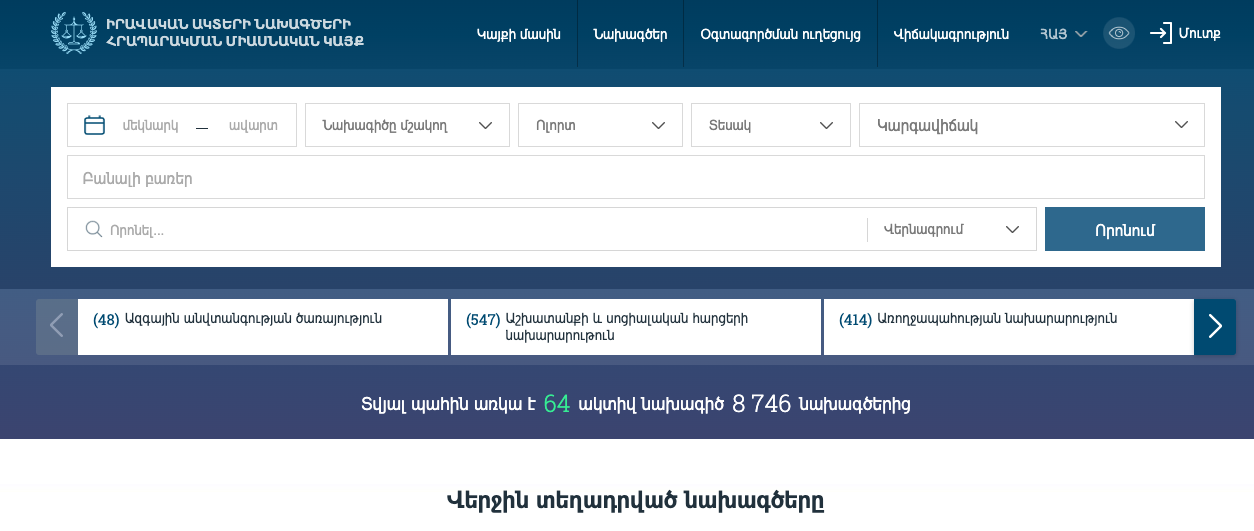Expand the Կարգավիճակ dropdown
1254x531 pixels.
(x=1031, y=125)
